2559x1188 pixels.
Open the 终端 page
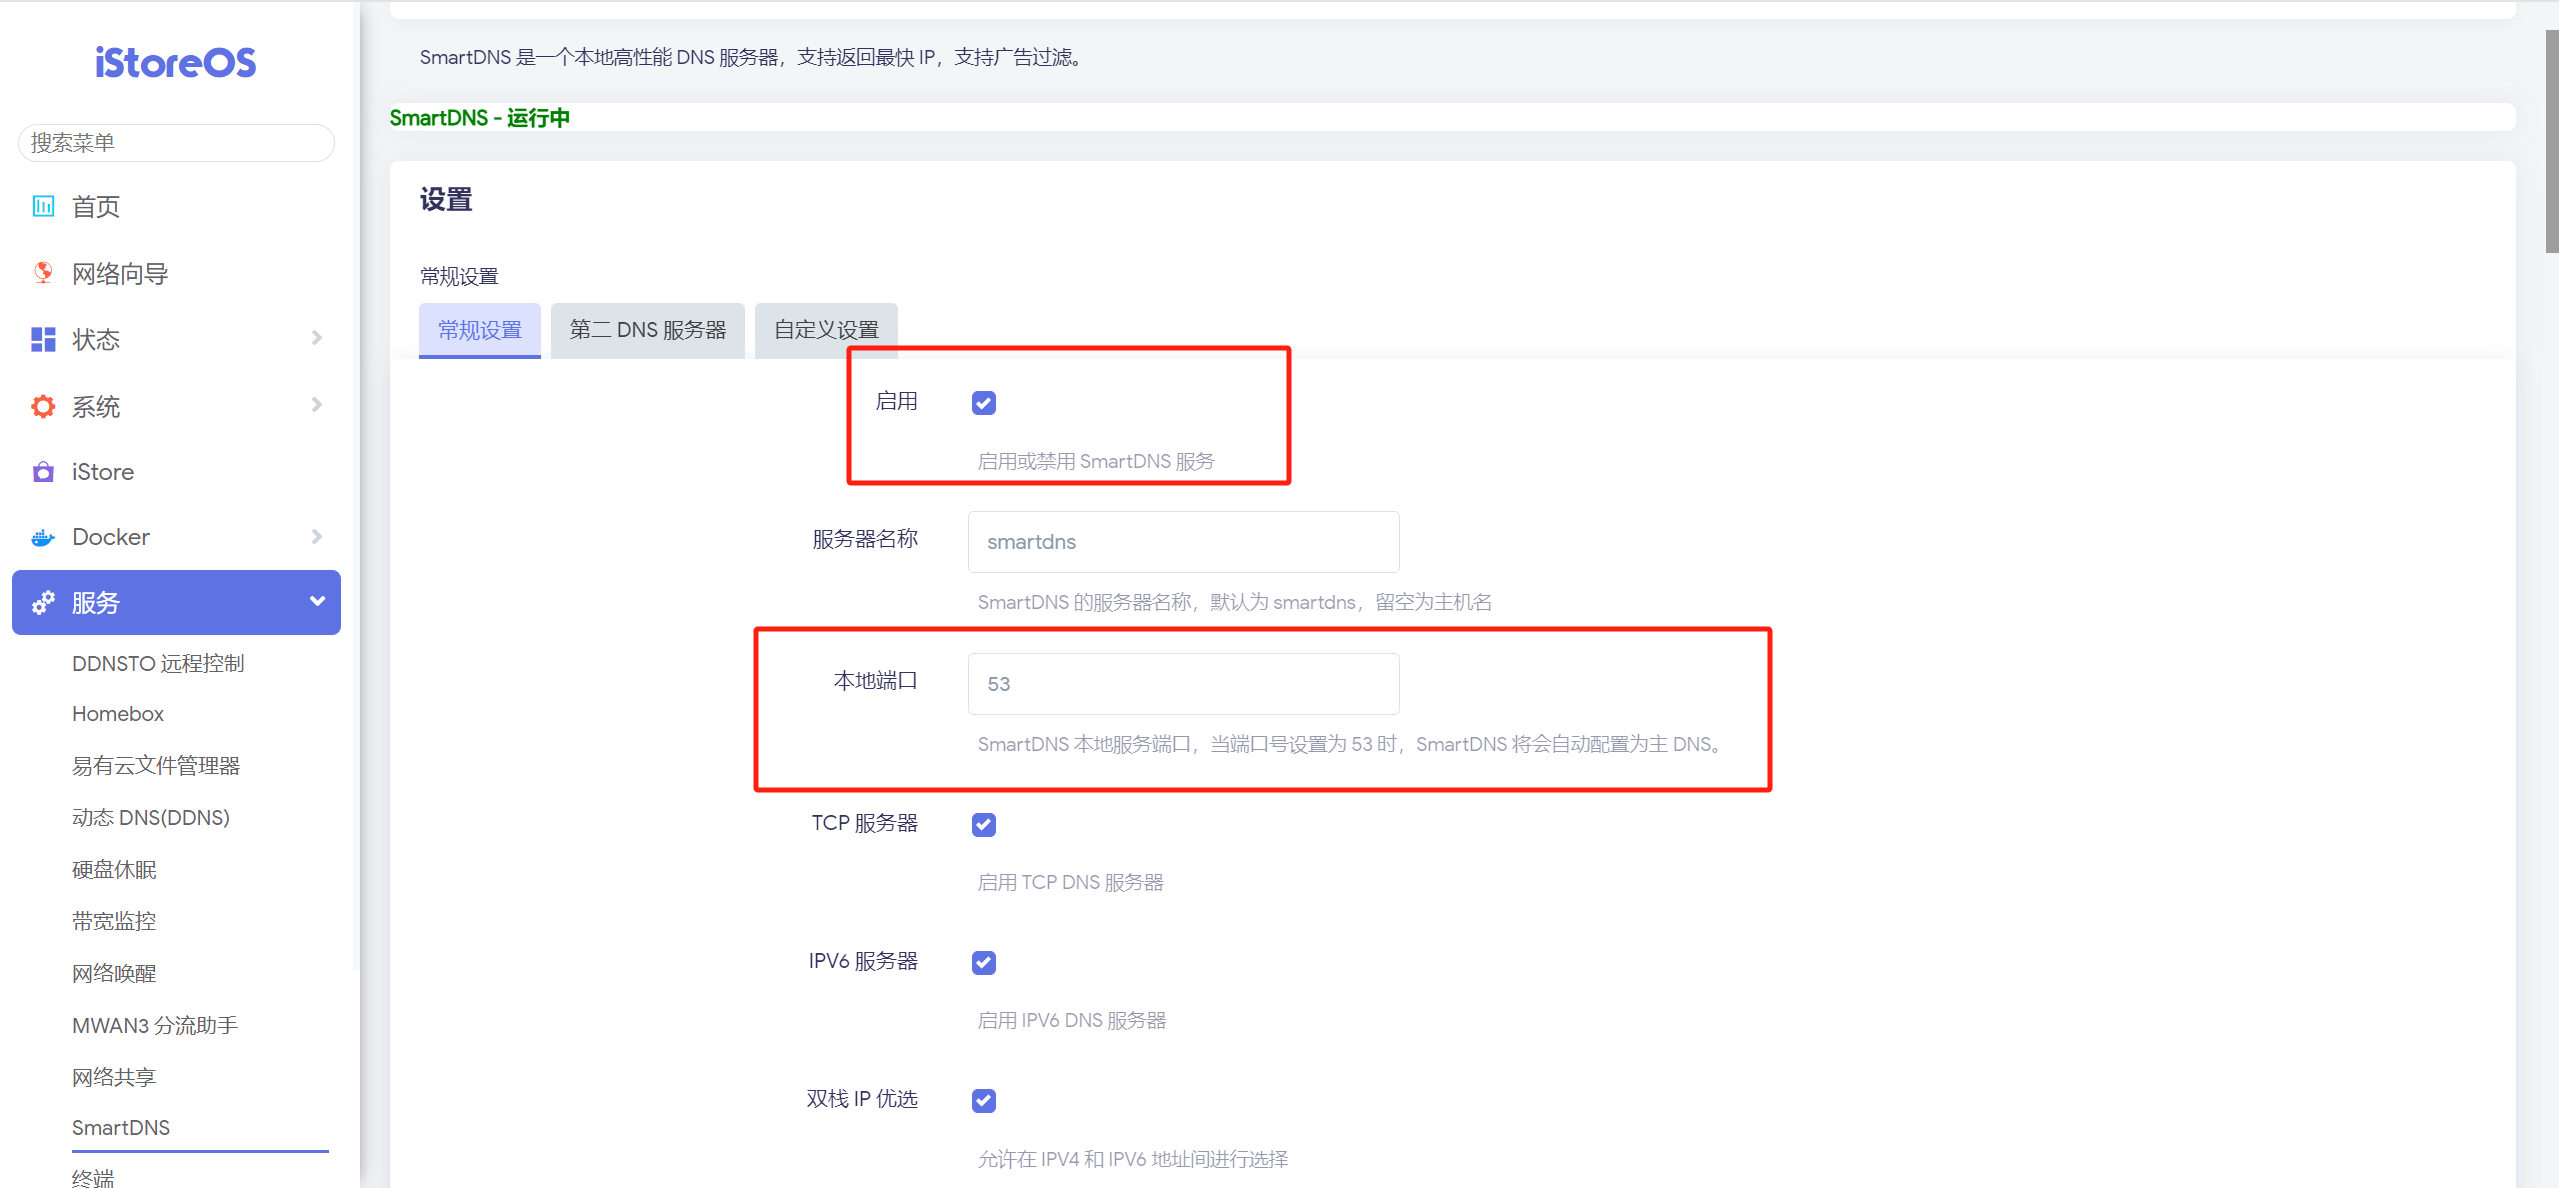[93, 1178]
